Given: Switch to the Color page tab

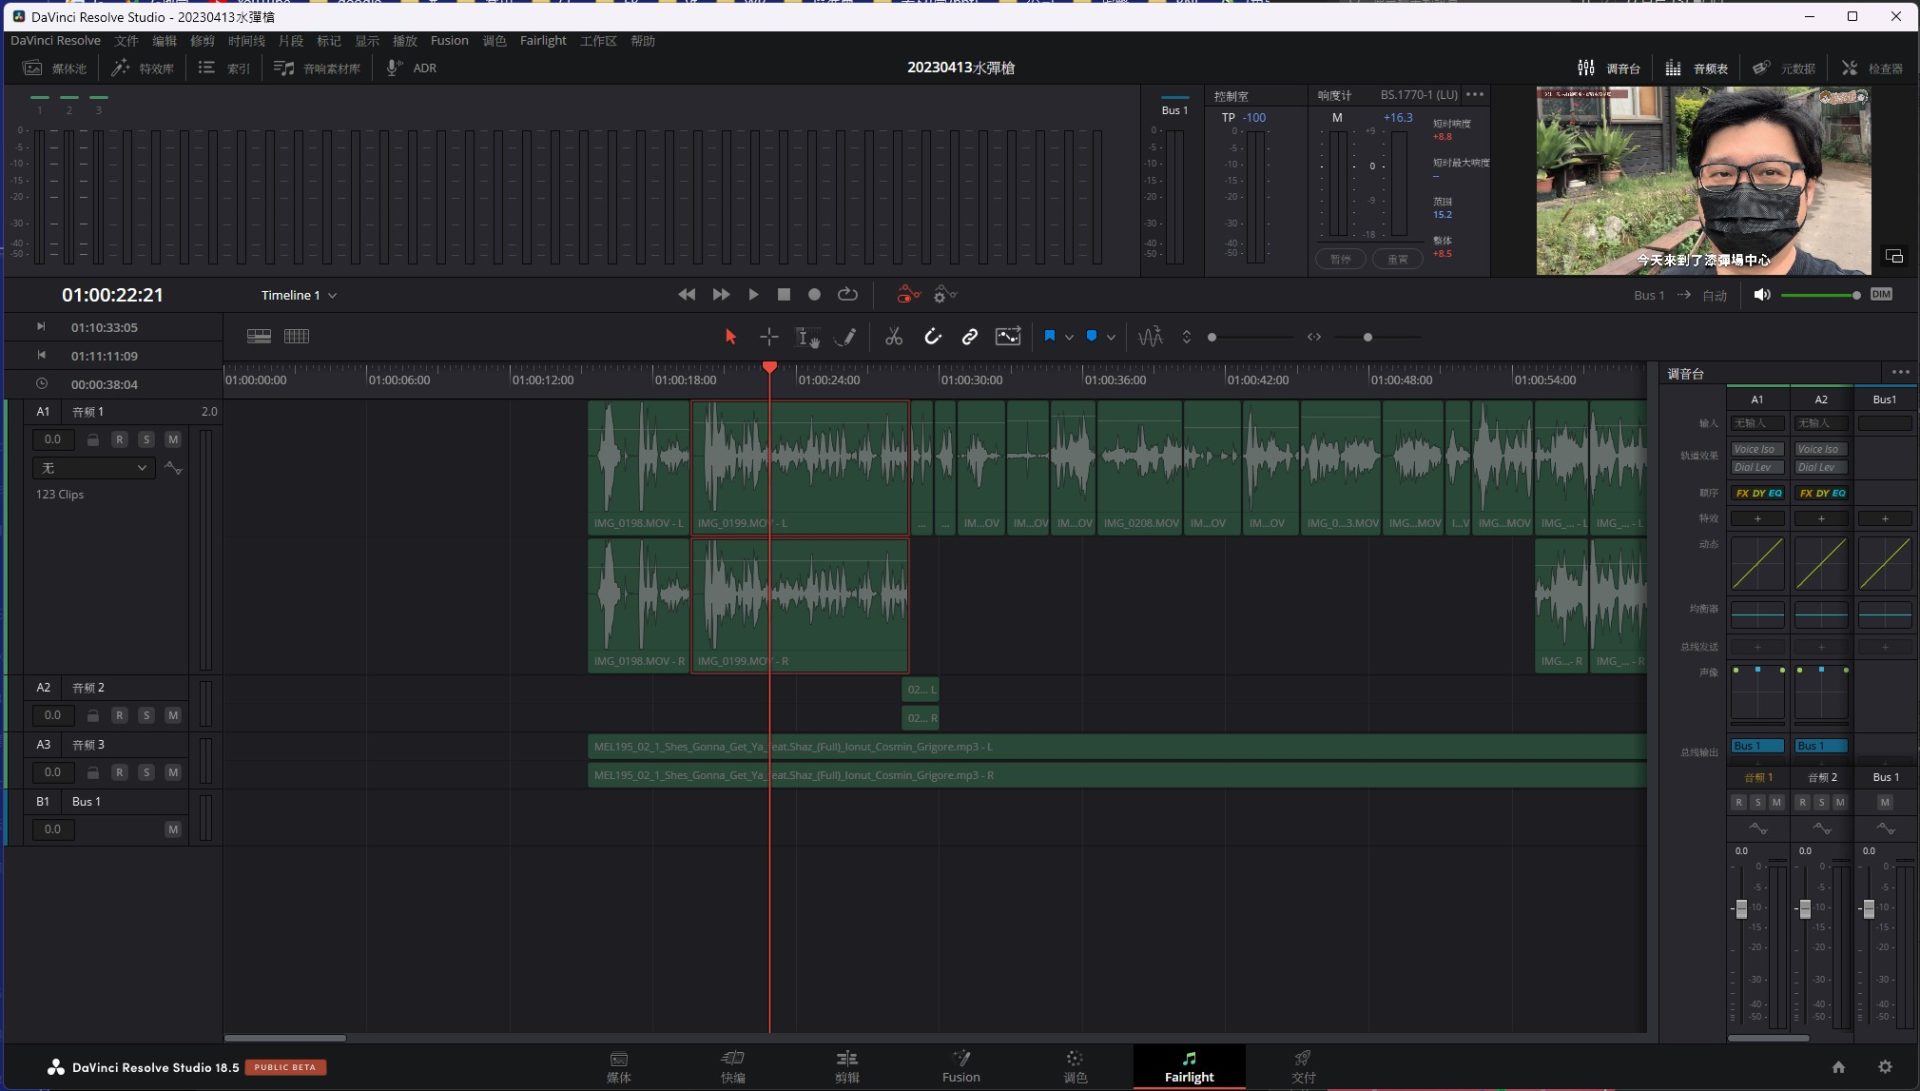Looking at the screenshot, I should pos(1075,1066).
